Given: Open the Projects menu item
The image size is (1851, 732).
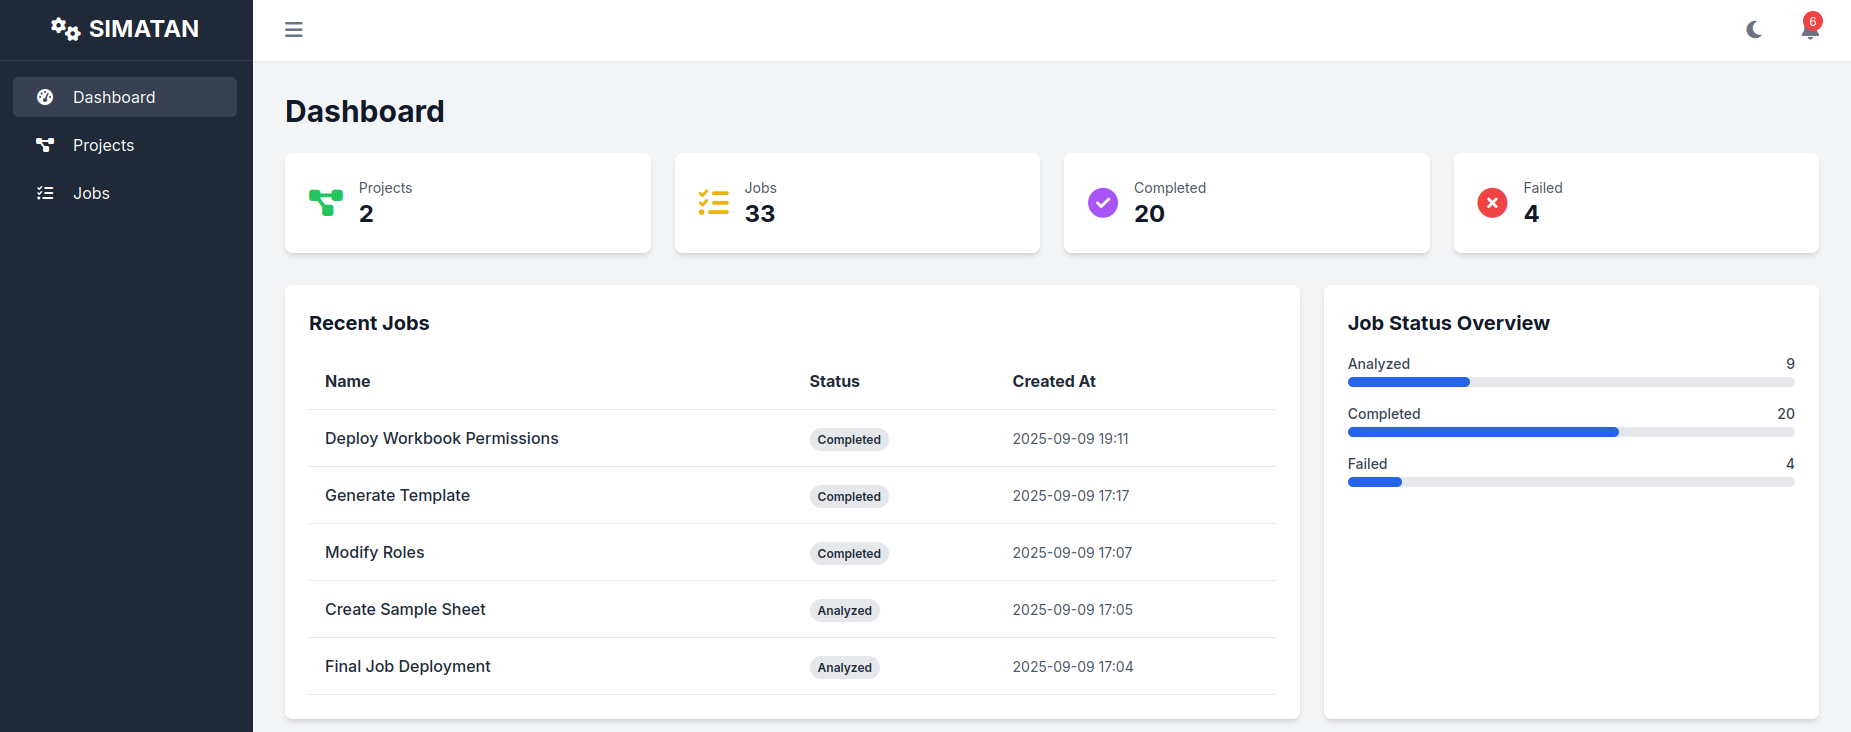Looking at the screenshot, I should tap(125, 145).
